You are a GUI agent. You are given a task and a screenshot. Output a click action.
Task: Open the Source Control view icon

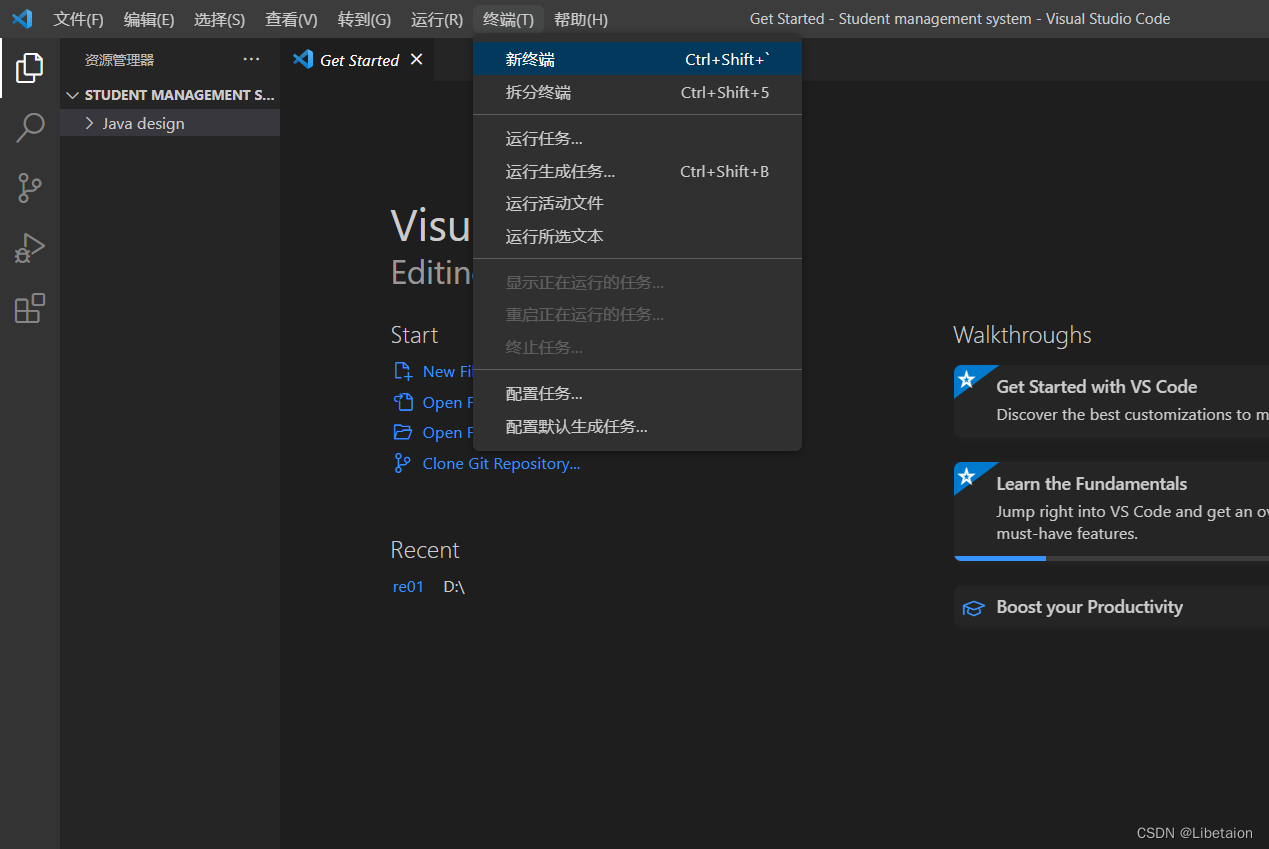tap(30, 187)
